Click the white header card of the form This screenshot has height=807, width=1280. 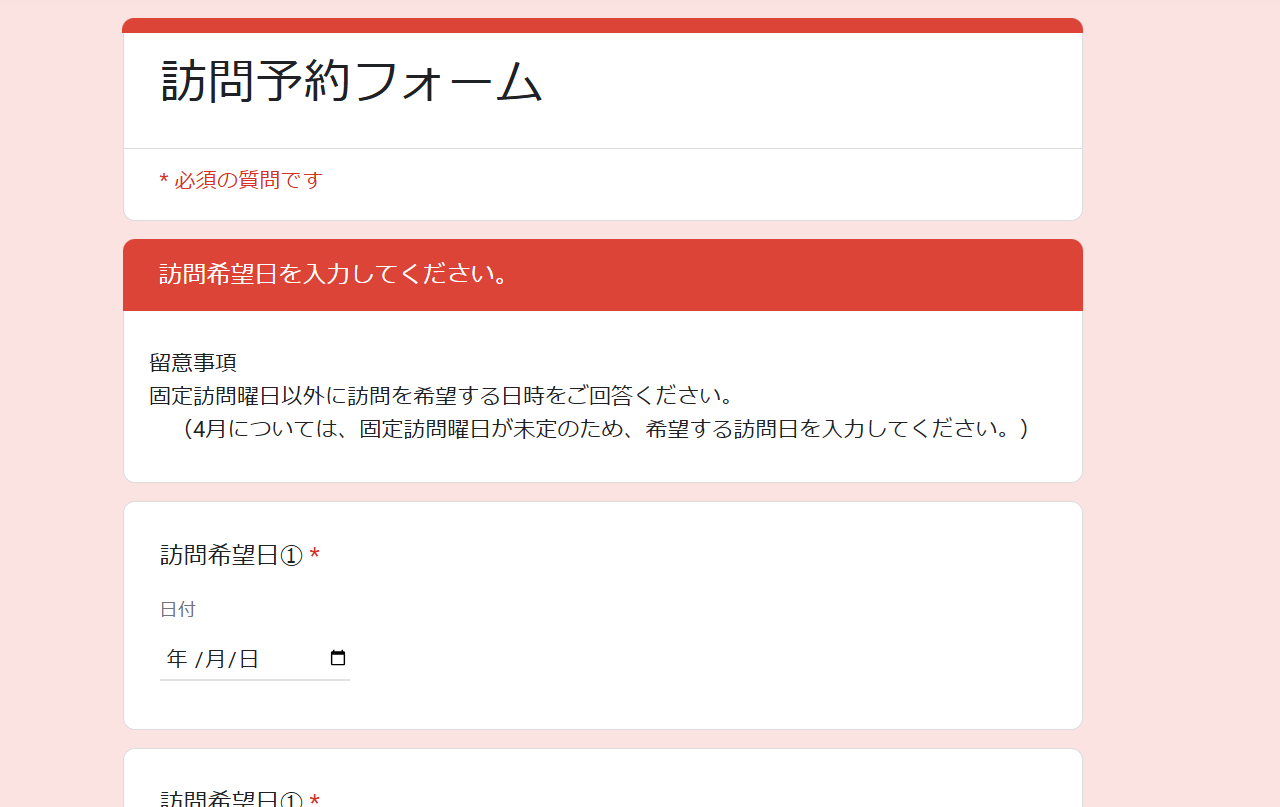pyautogui.click(x=602, y=86)
